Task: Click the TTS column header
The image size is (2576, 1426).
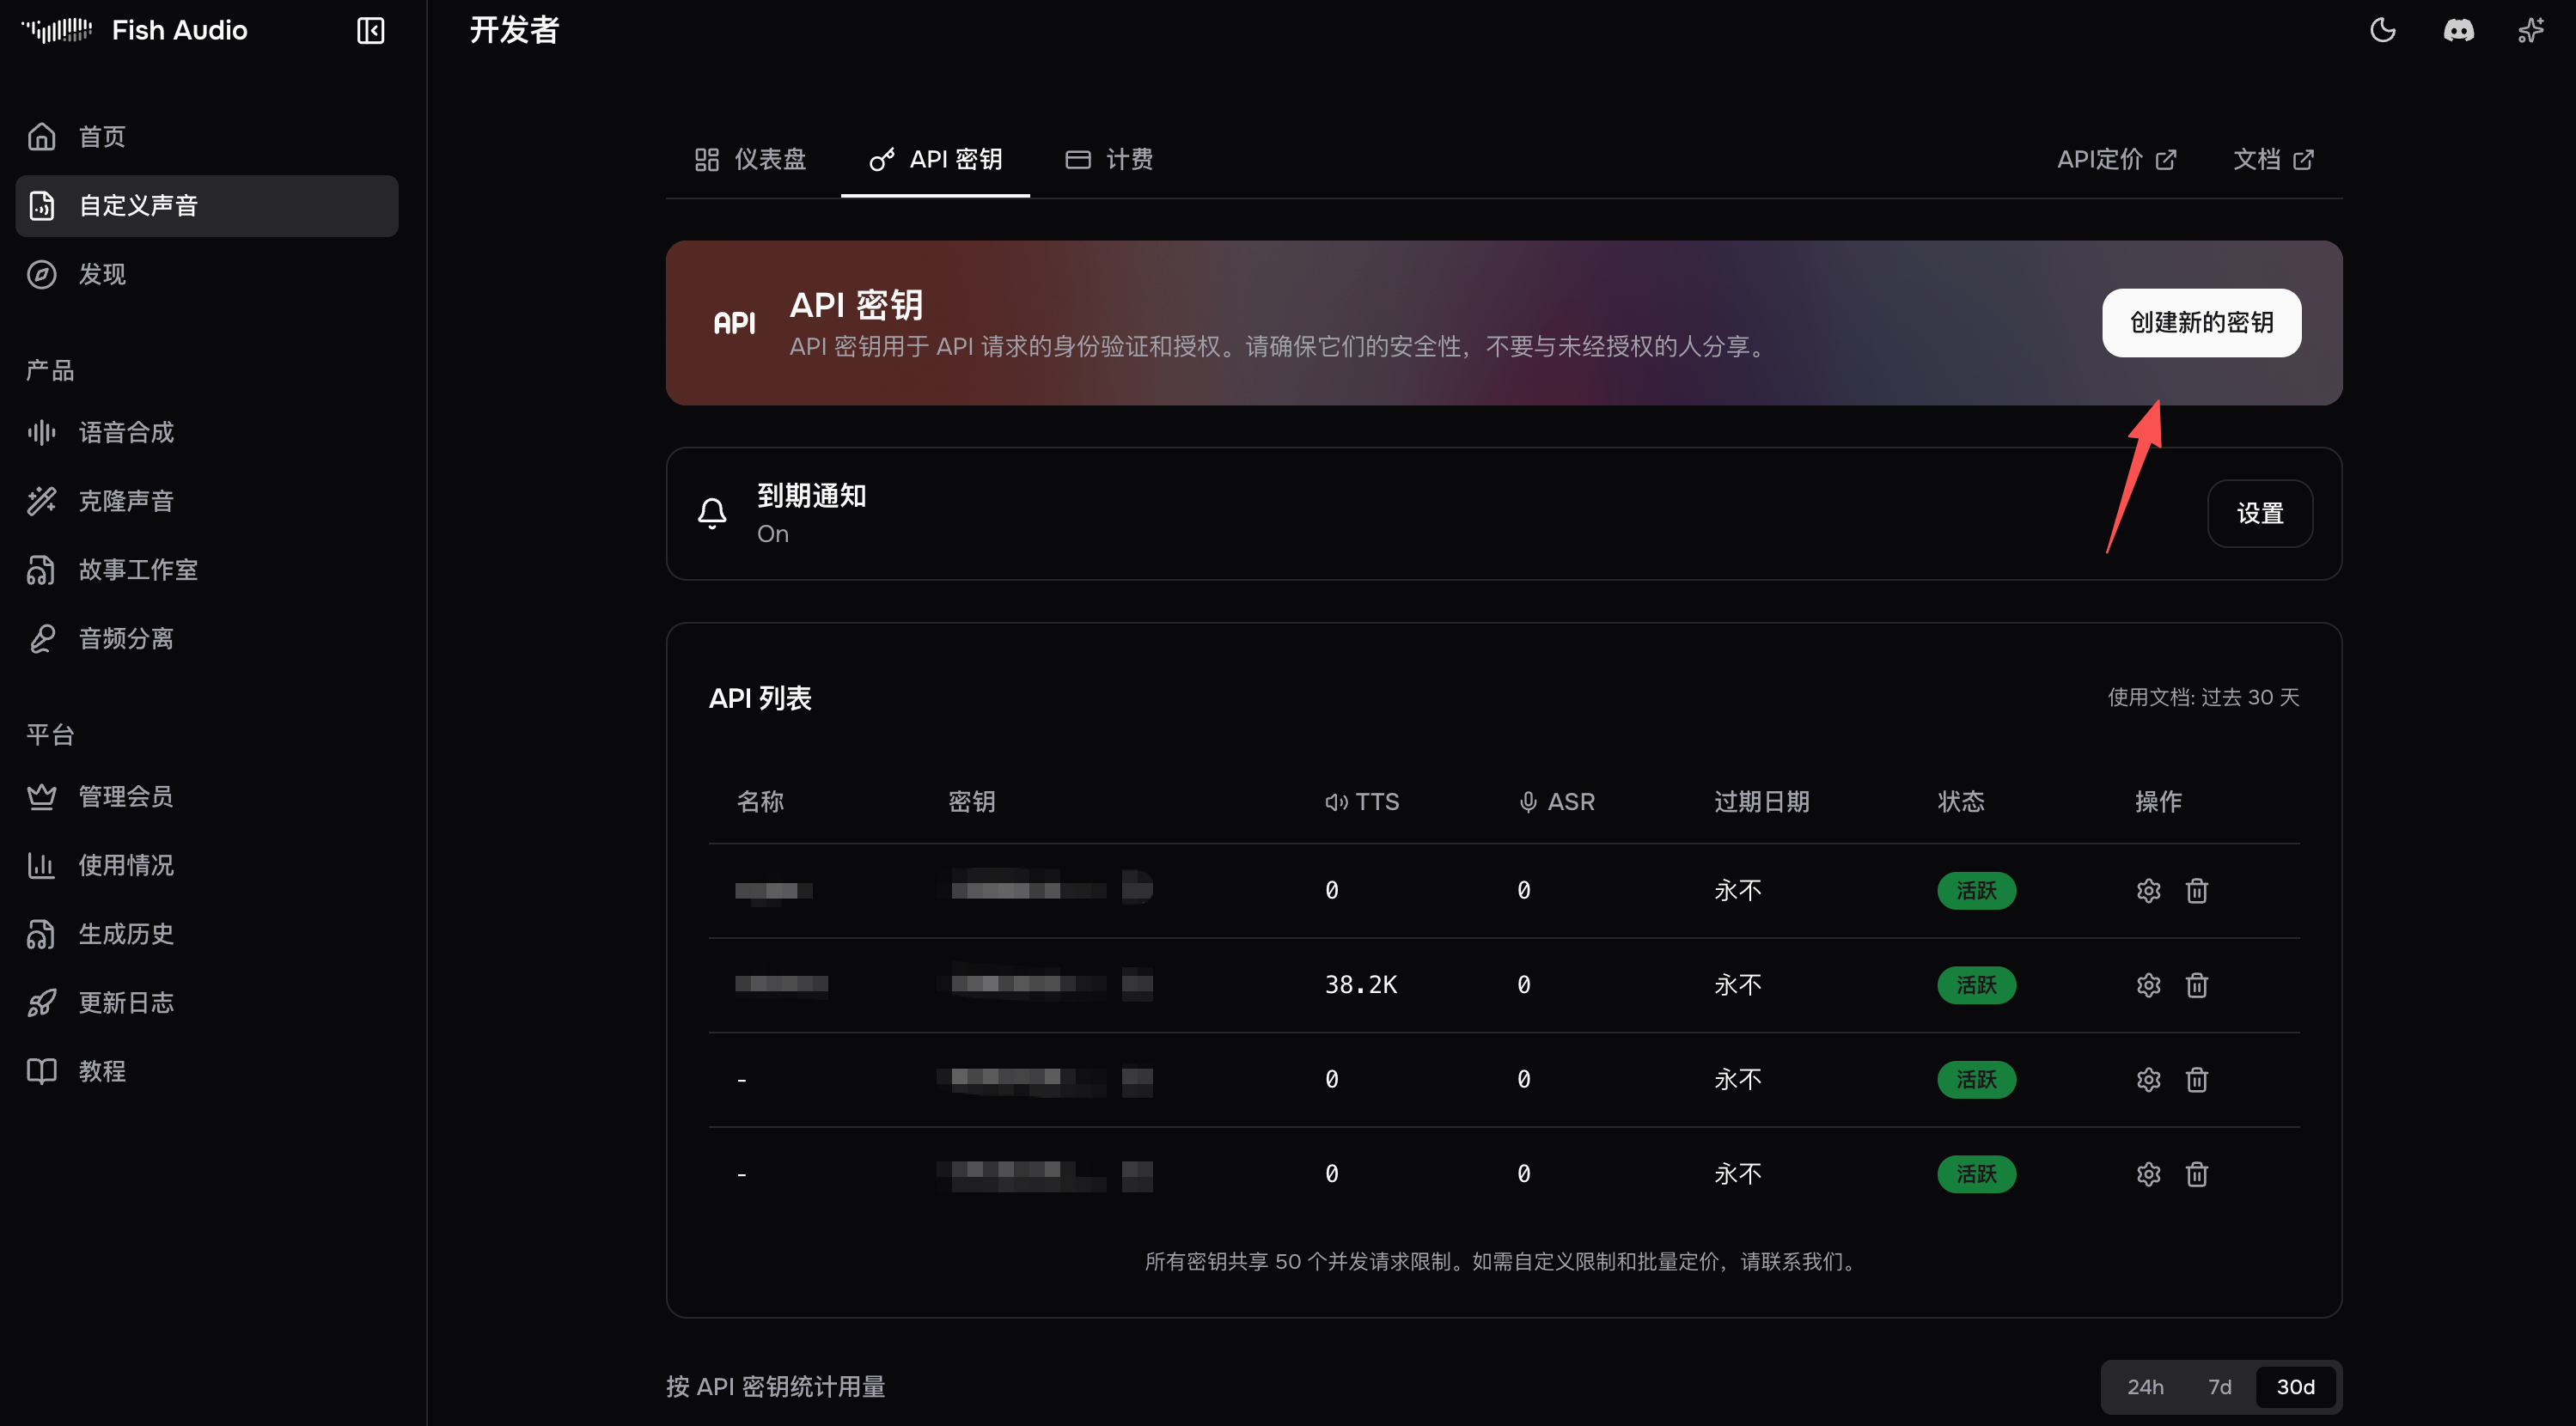Action: (x=1361, y=802)
